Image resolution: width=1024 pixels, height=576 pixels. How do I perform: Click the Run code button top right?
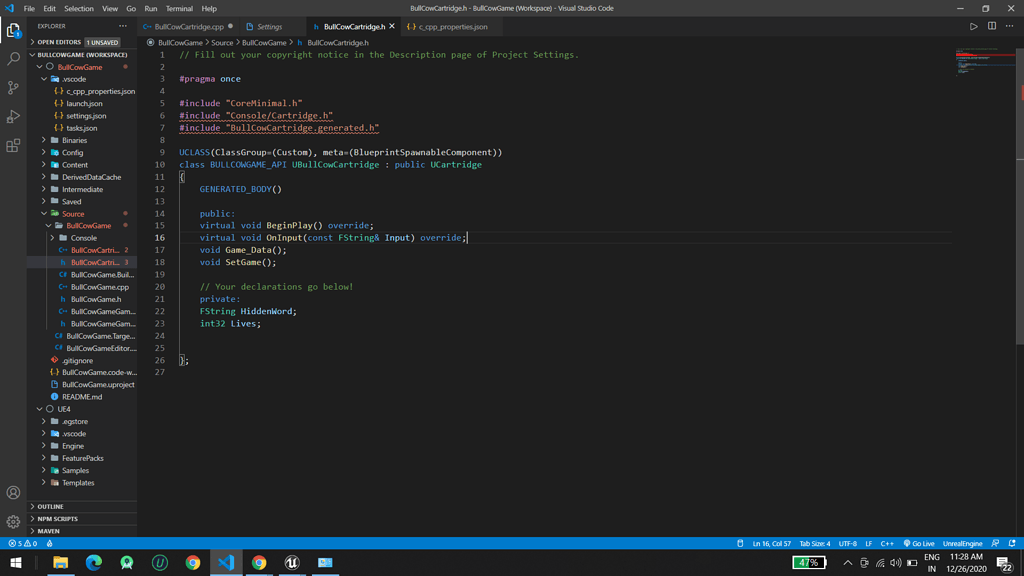coord(973,28)
